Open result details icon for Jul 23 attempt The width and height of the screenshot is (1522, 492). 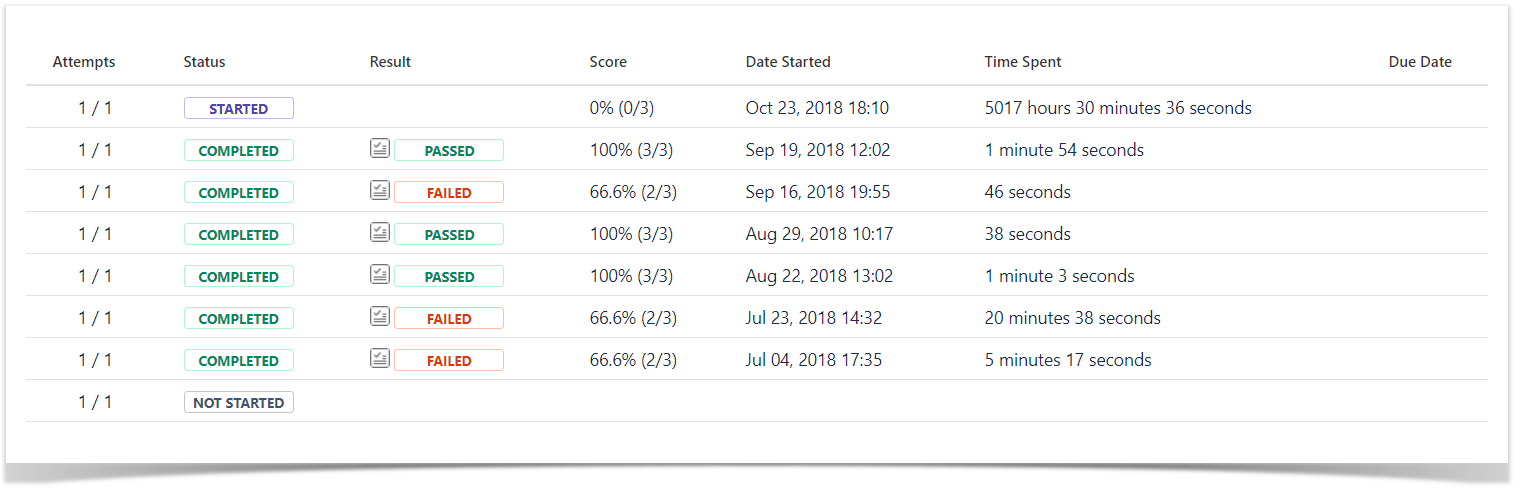click(379, 317)
